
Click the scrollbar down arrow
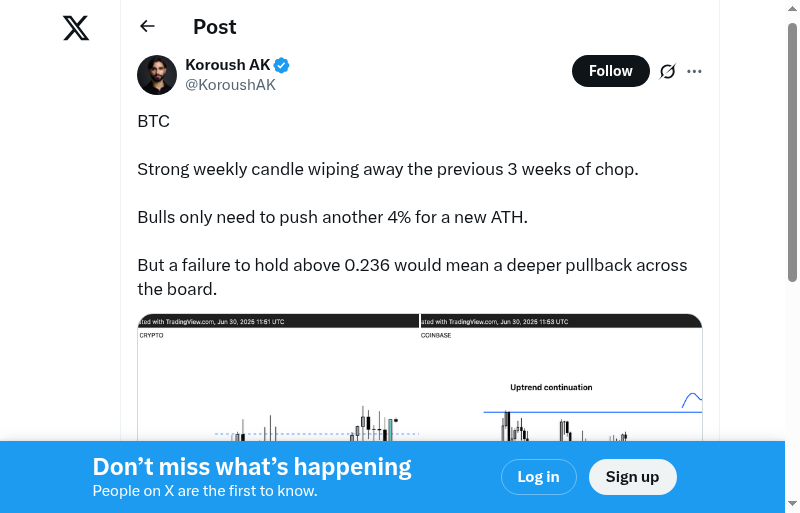[x=793, y=504]
